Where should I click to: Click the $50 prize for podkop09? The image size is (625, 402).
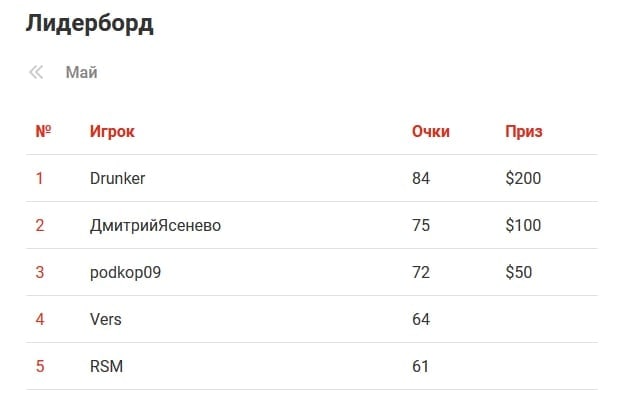pos(519,272)
